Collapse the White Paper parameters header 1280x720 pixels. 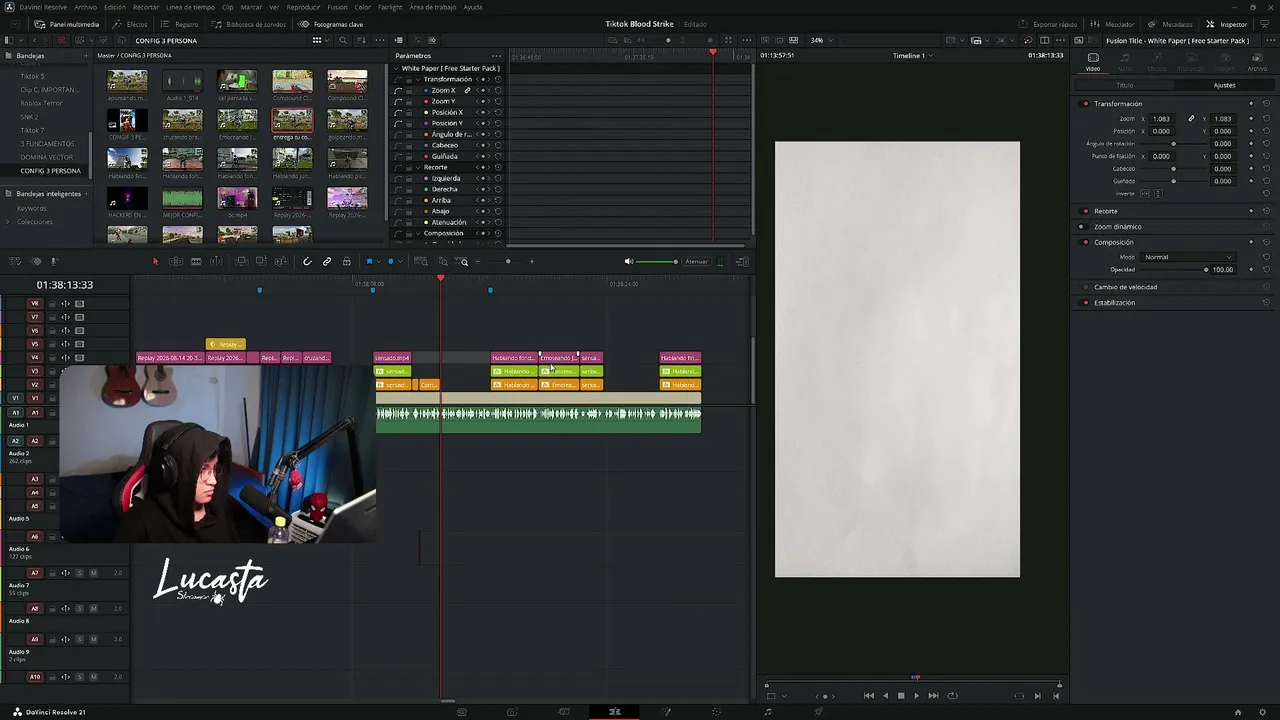tap(397, 68)
